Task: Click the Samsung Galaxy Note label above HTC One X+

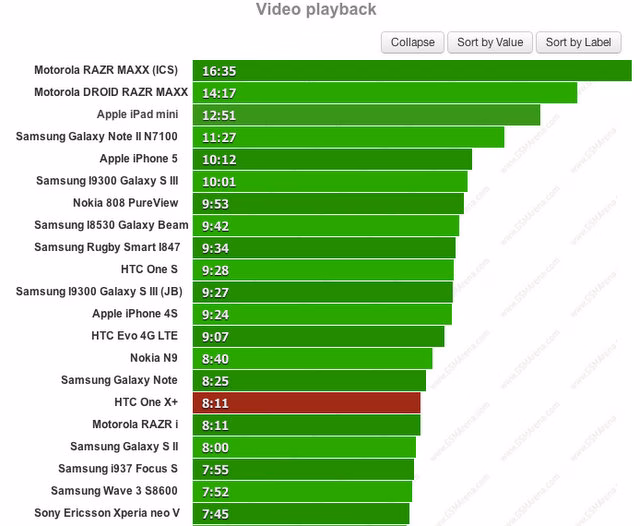Action: 119,380
